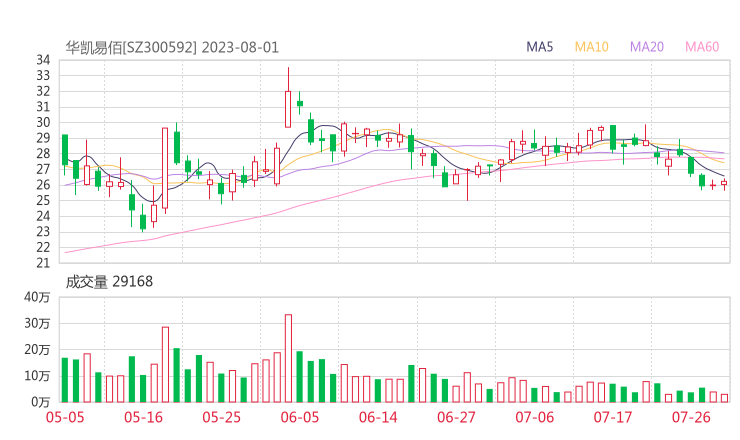Click the last red candlestick at chart right edge
740x440 pixels.
(x=724, y=183)
